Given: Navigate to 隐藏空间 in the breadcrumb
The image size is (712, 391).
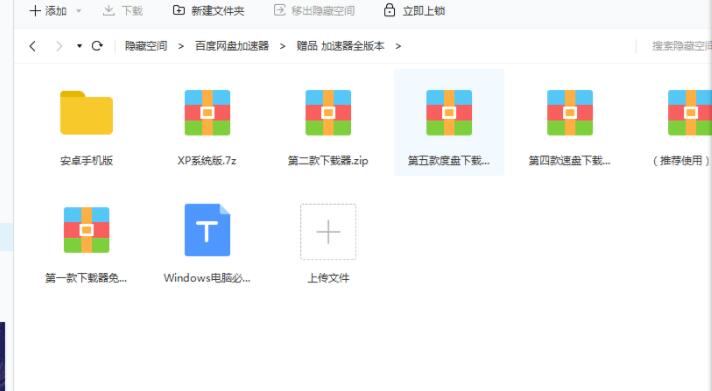Looking at the screenshot, I should pyautogui.click(x=146, y=46).
